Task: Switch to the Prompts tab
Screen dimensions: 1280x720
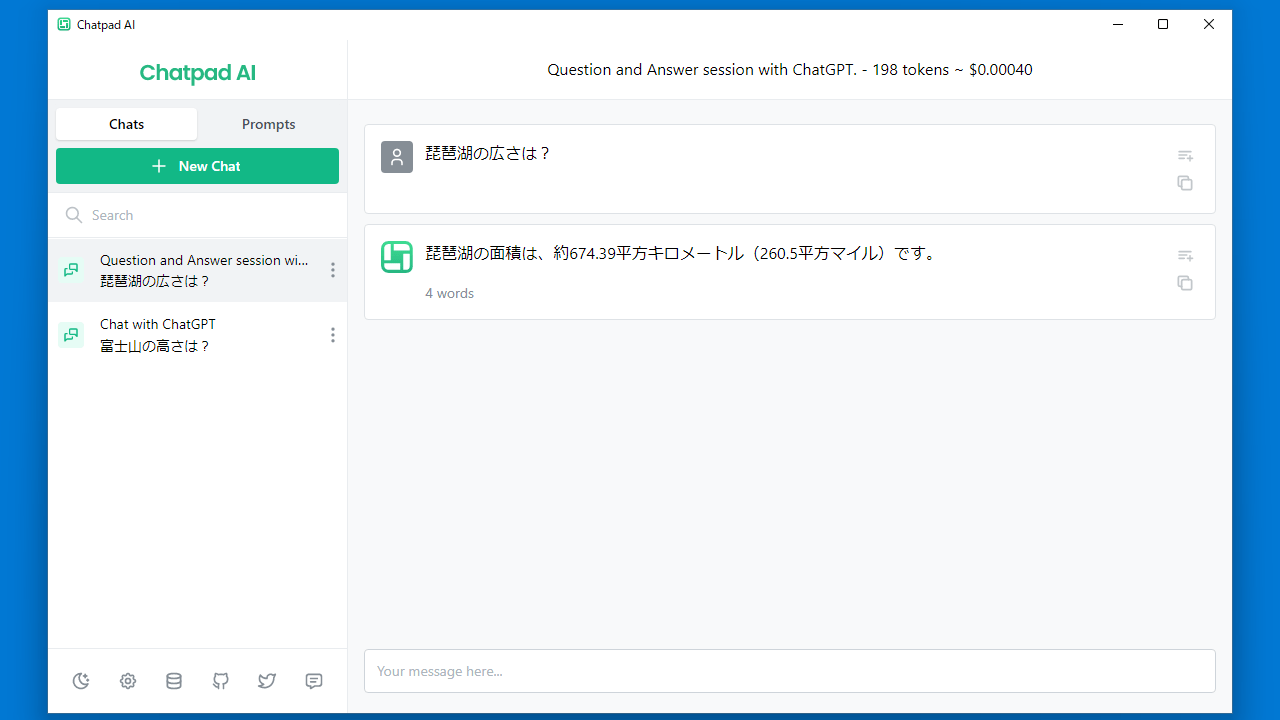Action: pos(269,124)
